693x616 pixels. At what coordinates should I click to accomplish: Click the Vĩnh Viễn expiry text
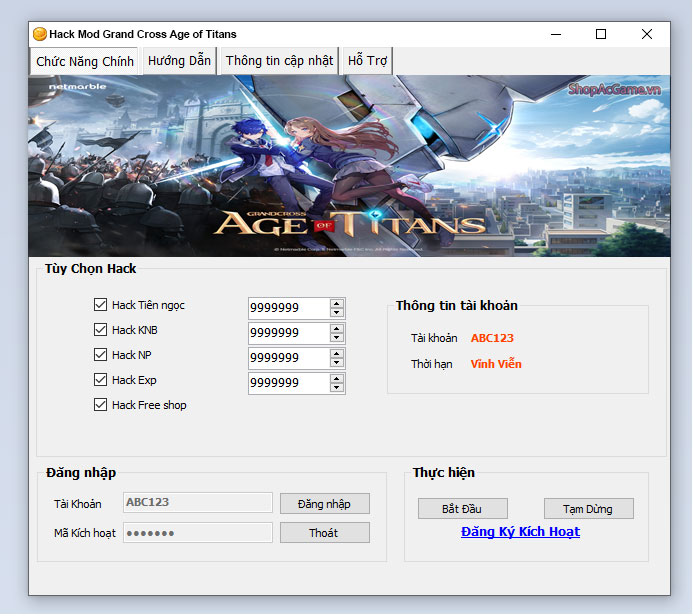tap(496, 364)
